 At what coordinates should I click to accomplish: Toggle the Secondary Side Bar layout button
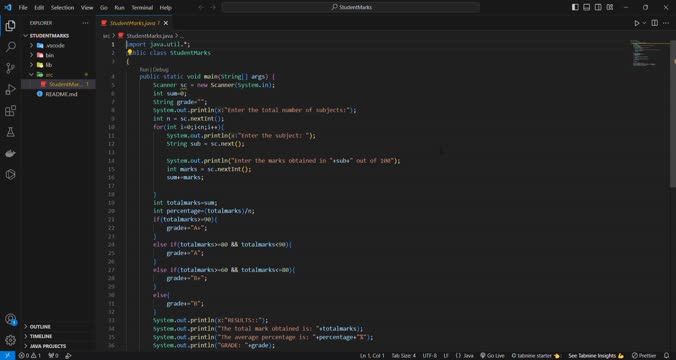pos(598,7)
